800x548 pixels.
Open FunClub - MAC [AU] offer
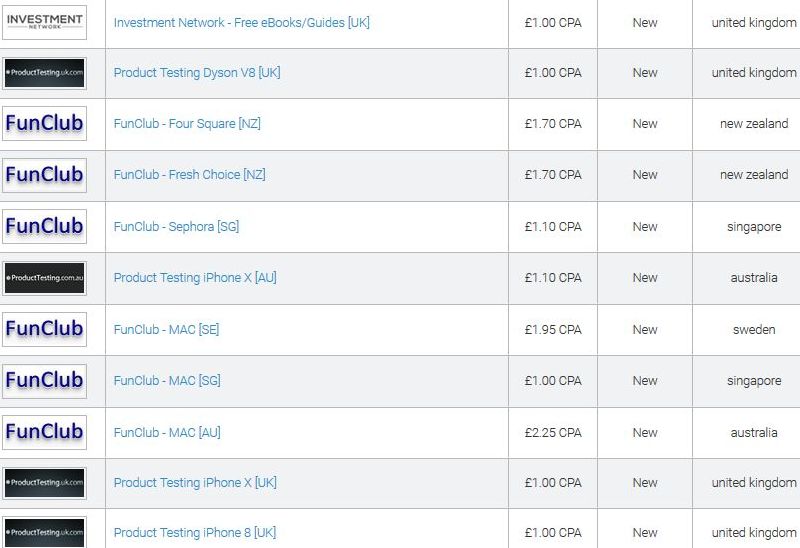[x=167, y=433]
